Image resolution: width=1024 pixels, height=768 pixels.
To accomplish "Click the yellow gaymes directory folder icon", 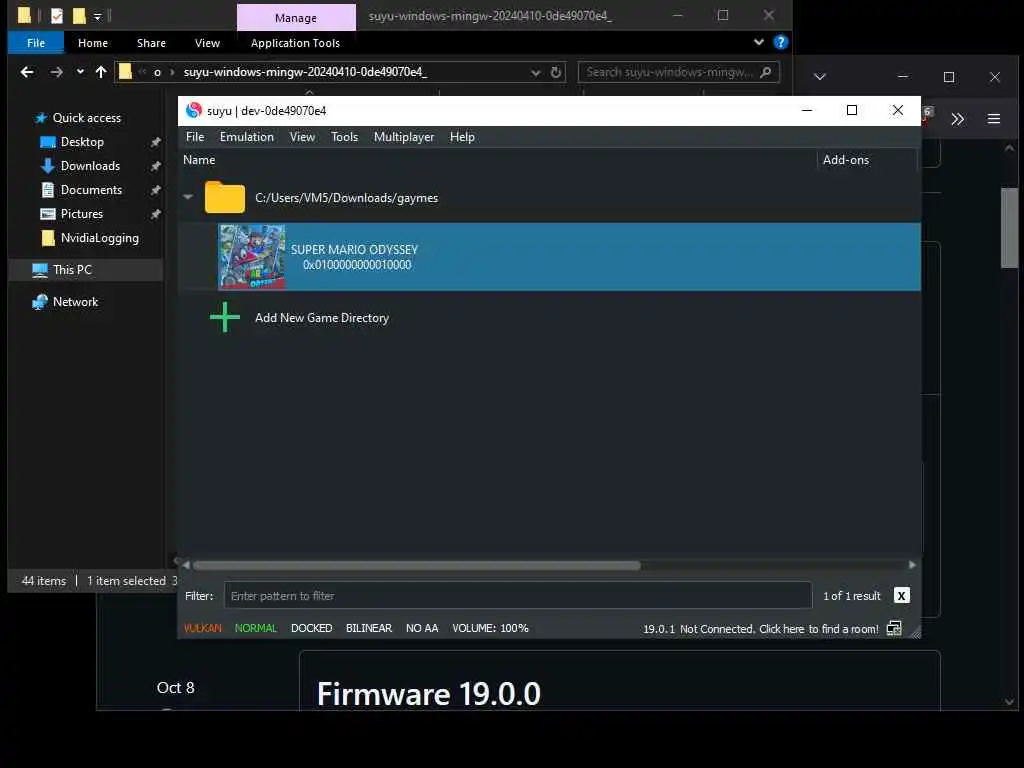I will coord(225,197).
